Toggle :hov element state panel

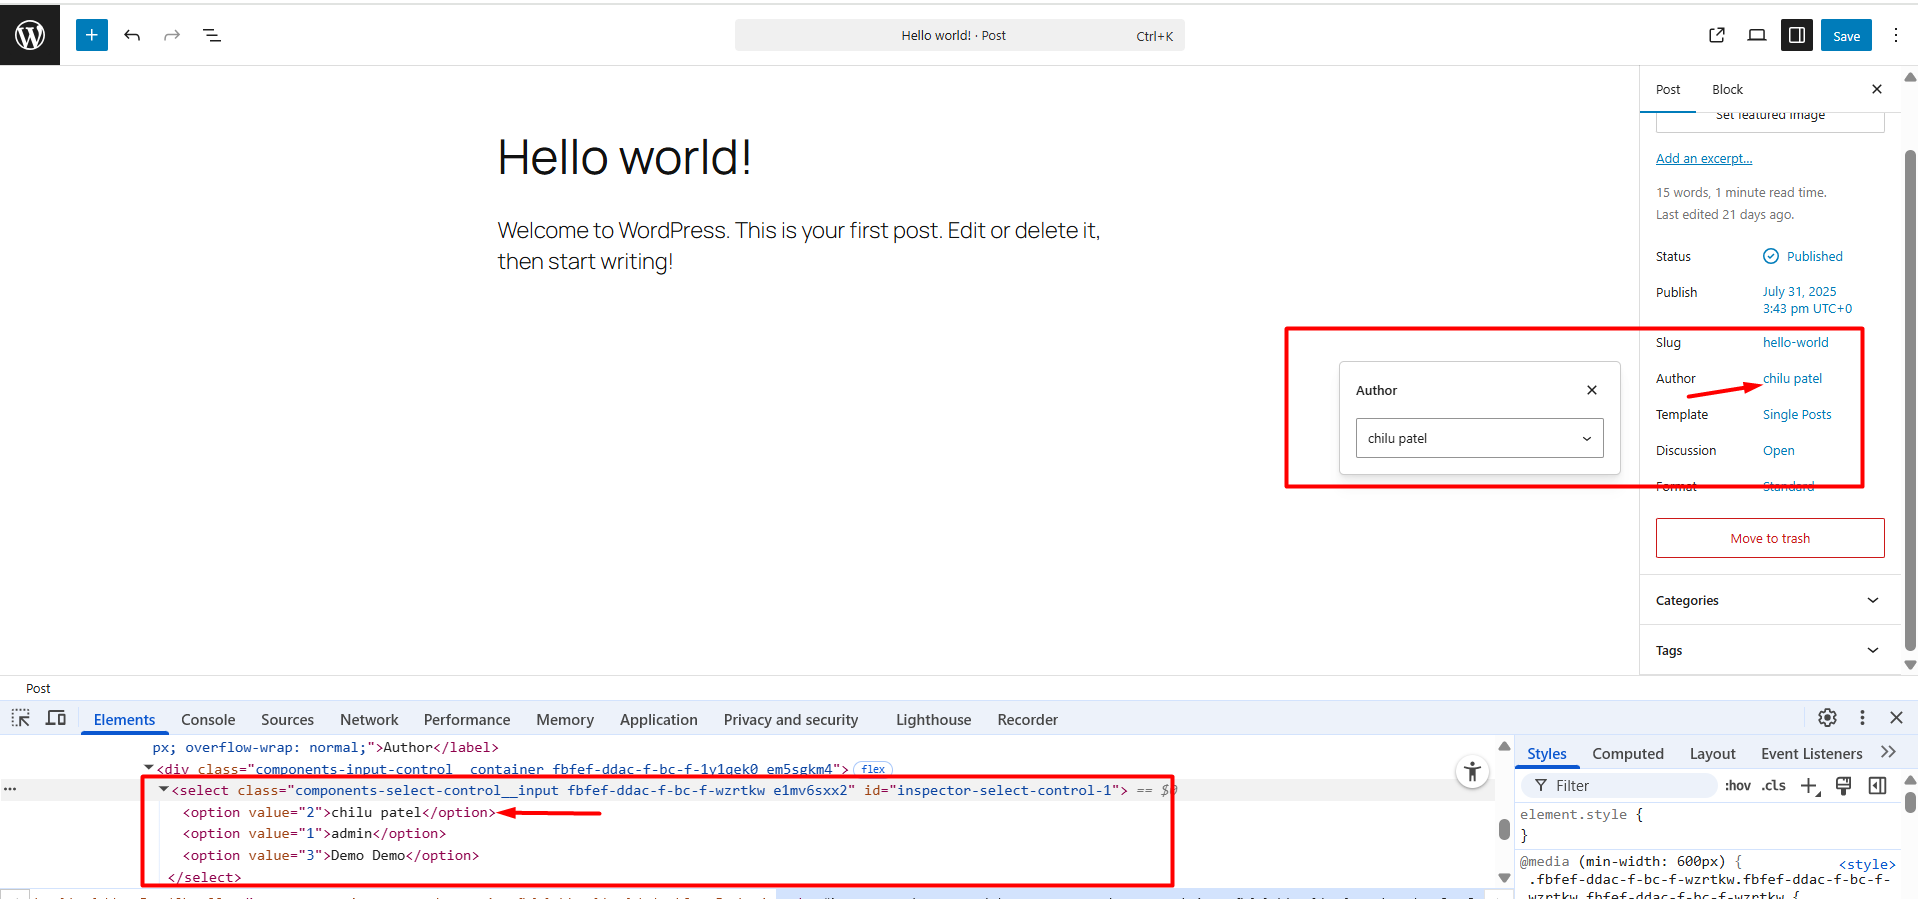(1738, 786)
